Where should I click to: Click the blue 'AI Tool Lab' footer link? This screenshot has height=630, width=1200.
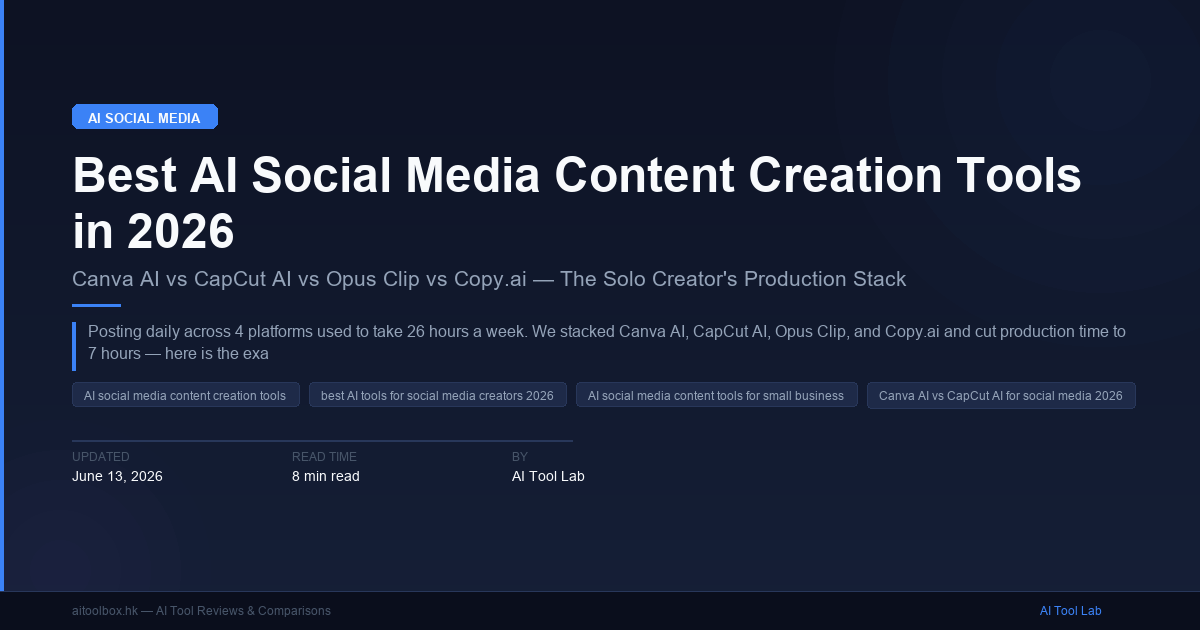(x=1070, y=610)
